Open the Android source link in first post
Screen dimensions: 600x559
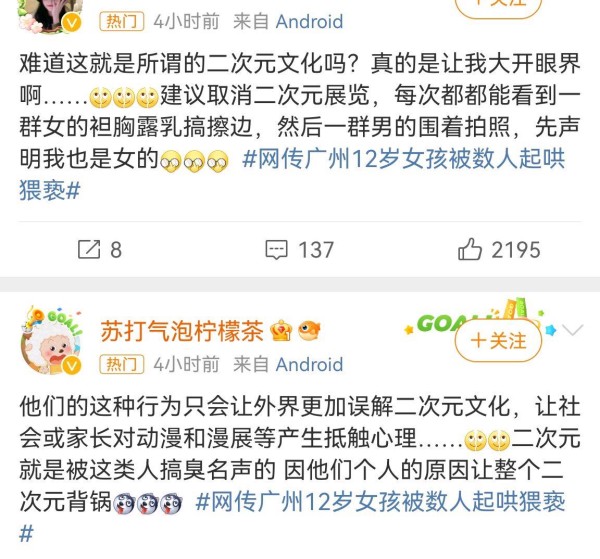pyautogui.click(x=309, y=21)
